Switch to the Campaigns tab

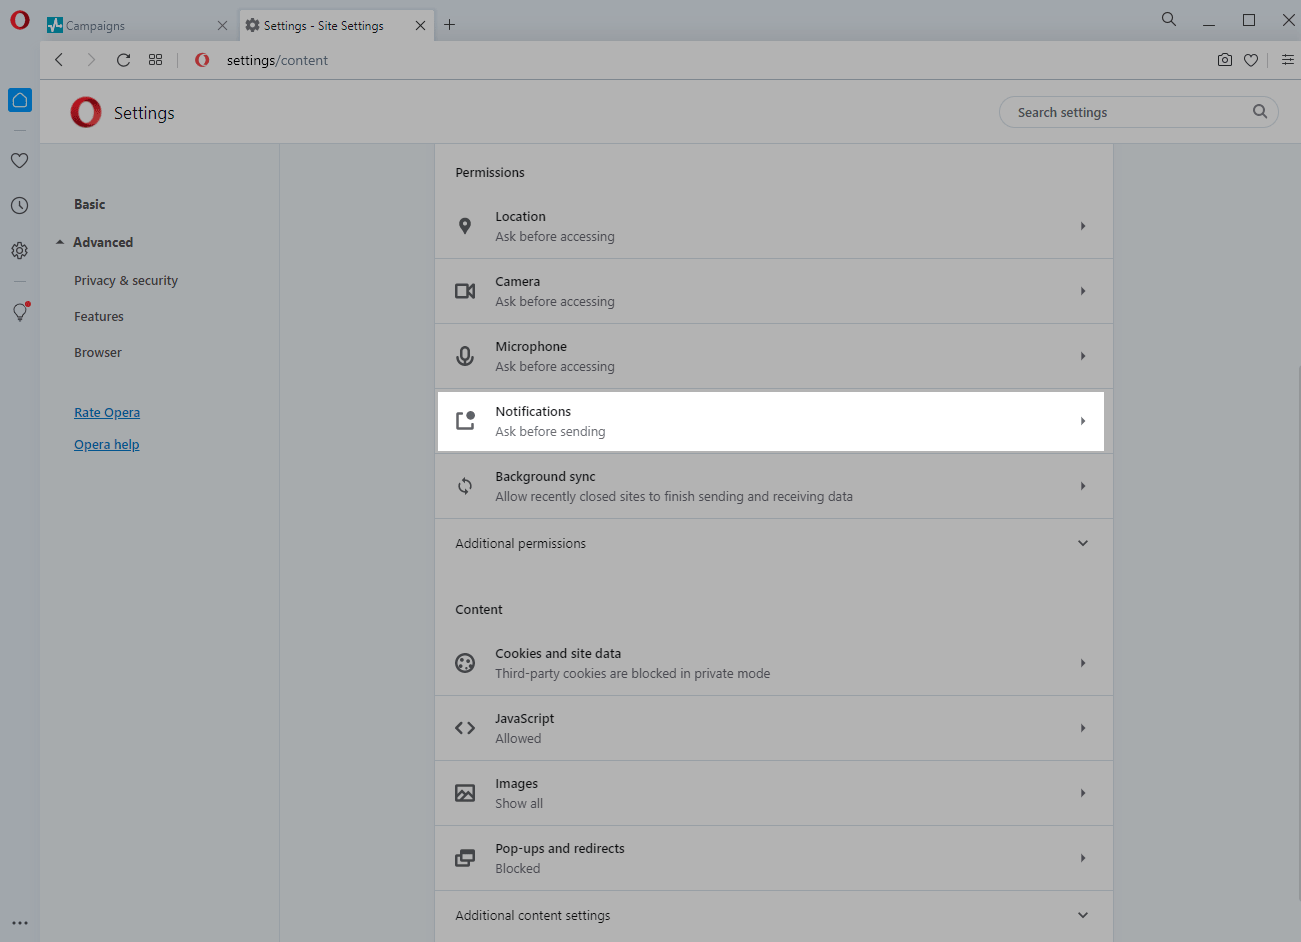[x=137, y=25]
